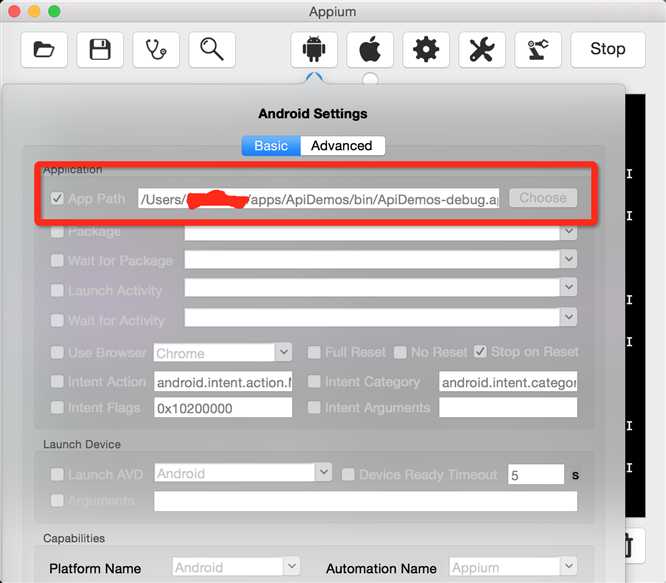This screenshot has width=666, height=583.
Task: Toggle the App Path checkbox
Action: 57,198
